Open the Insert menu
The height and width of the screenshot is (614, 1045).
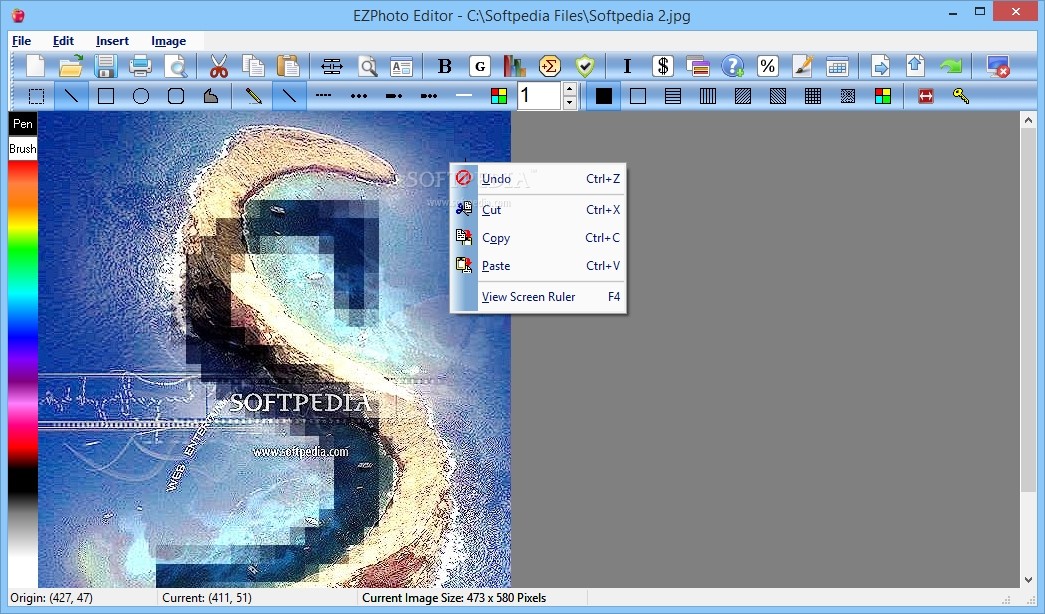pos(112,41)
